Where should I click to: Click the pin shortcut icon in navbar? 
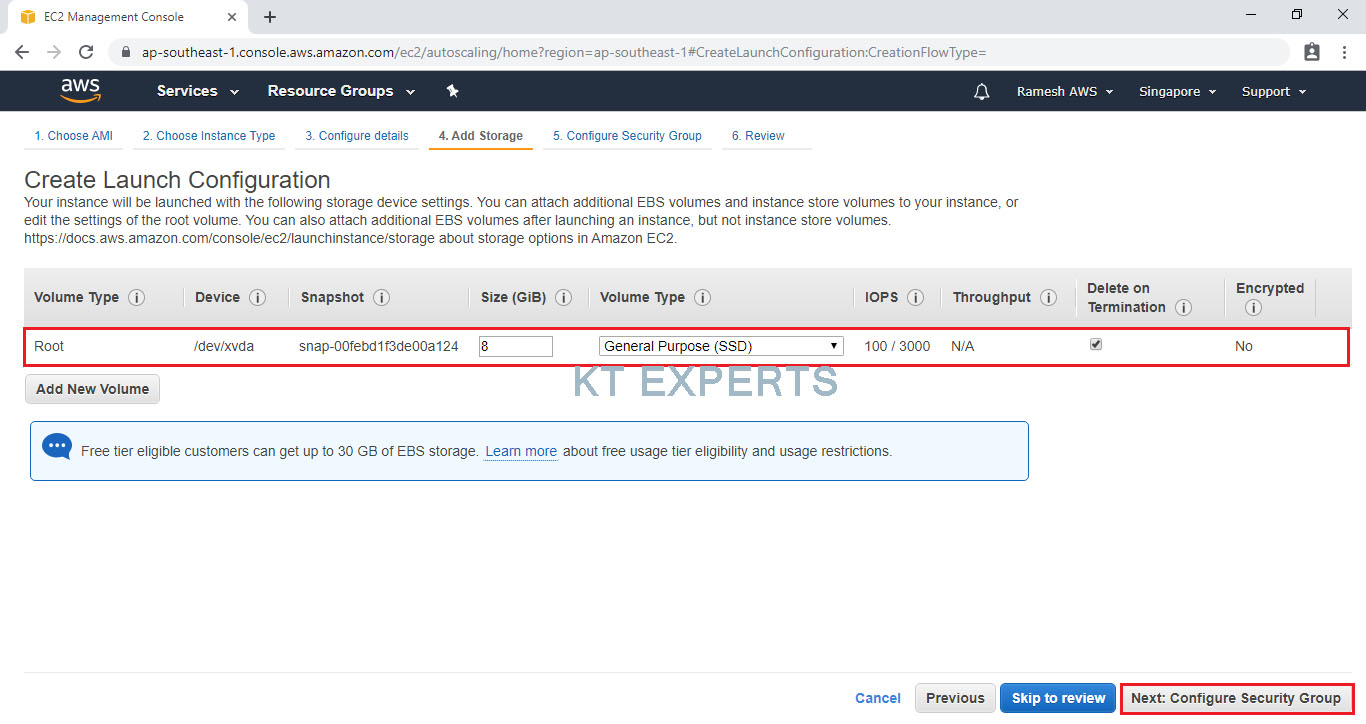coord(452,91)
